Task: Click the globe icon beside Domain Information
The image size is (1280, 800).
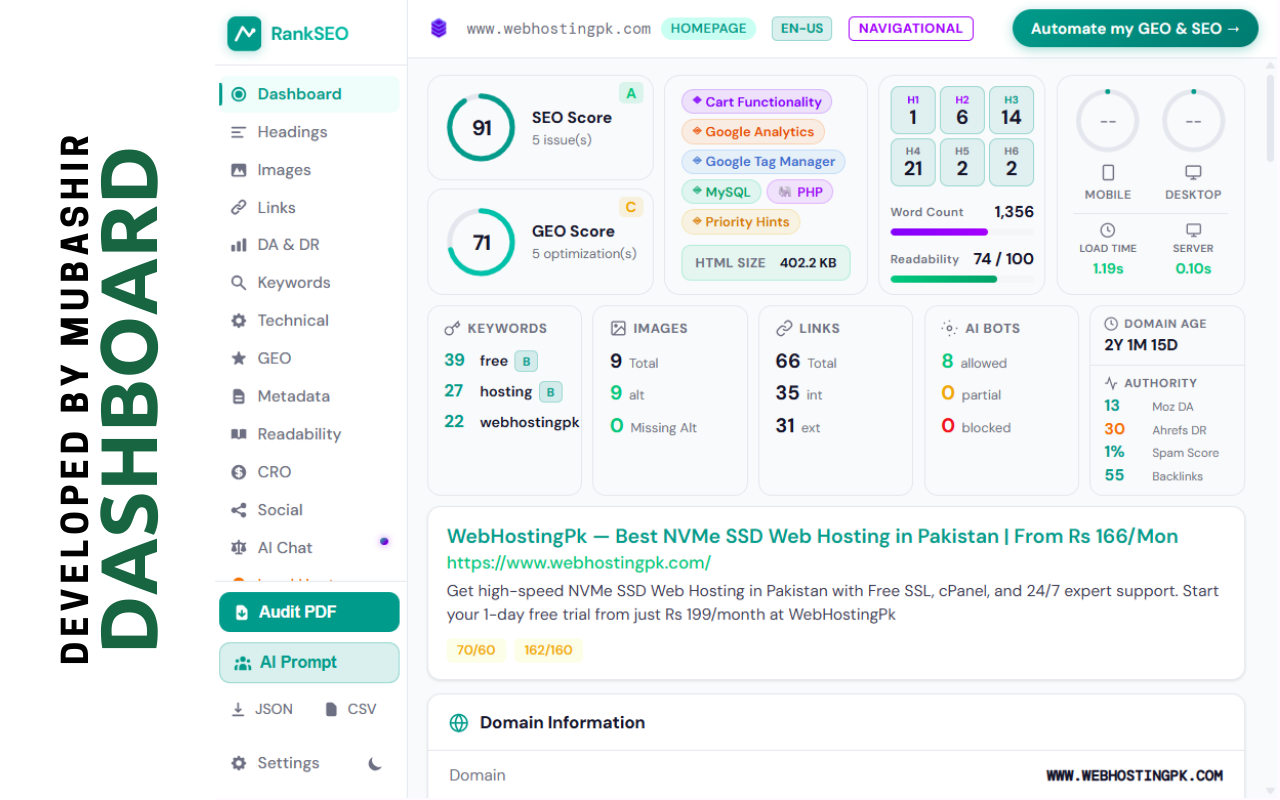Action: pos(459,723)
